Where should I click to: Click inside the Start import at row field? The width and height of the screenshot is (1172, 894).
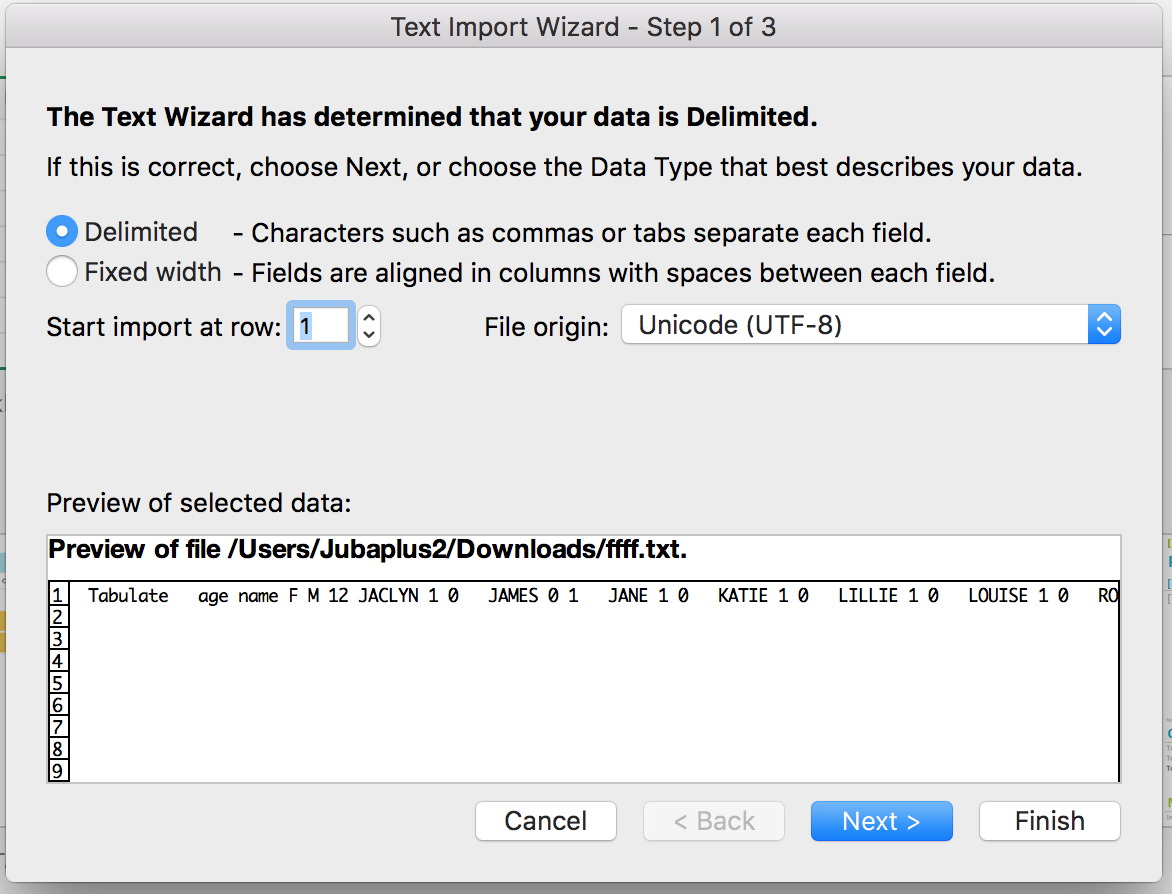(x=320, y=325)
